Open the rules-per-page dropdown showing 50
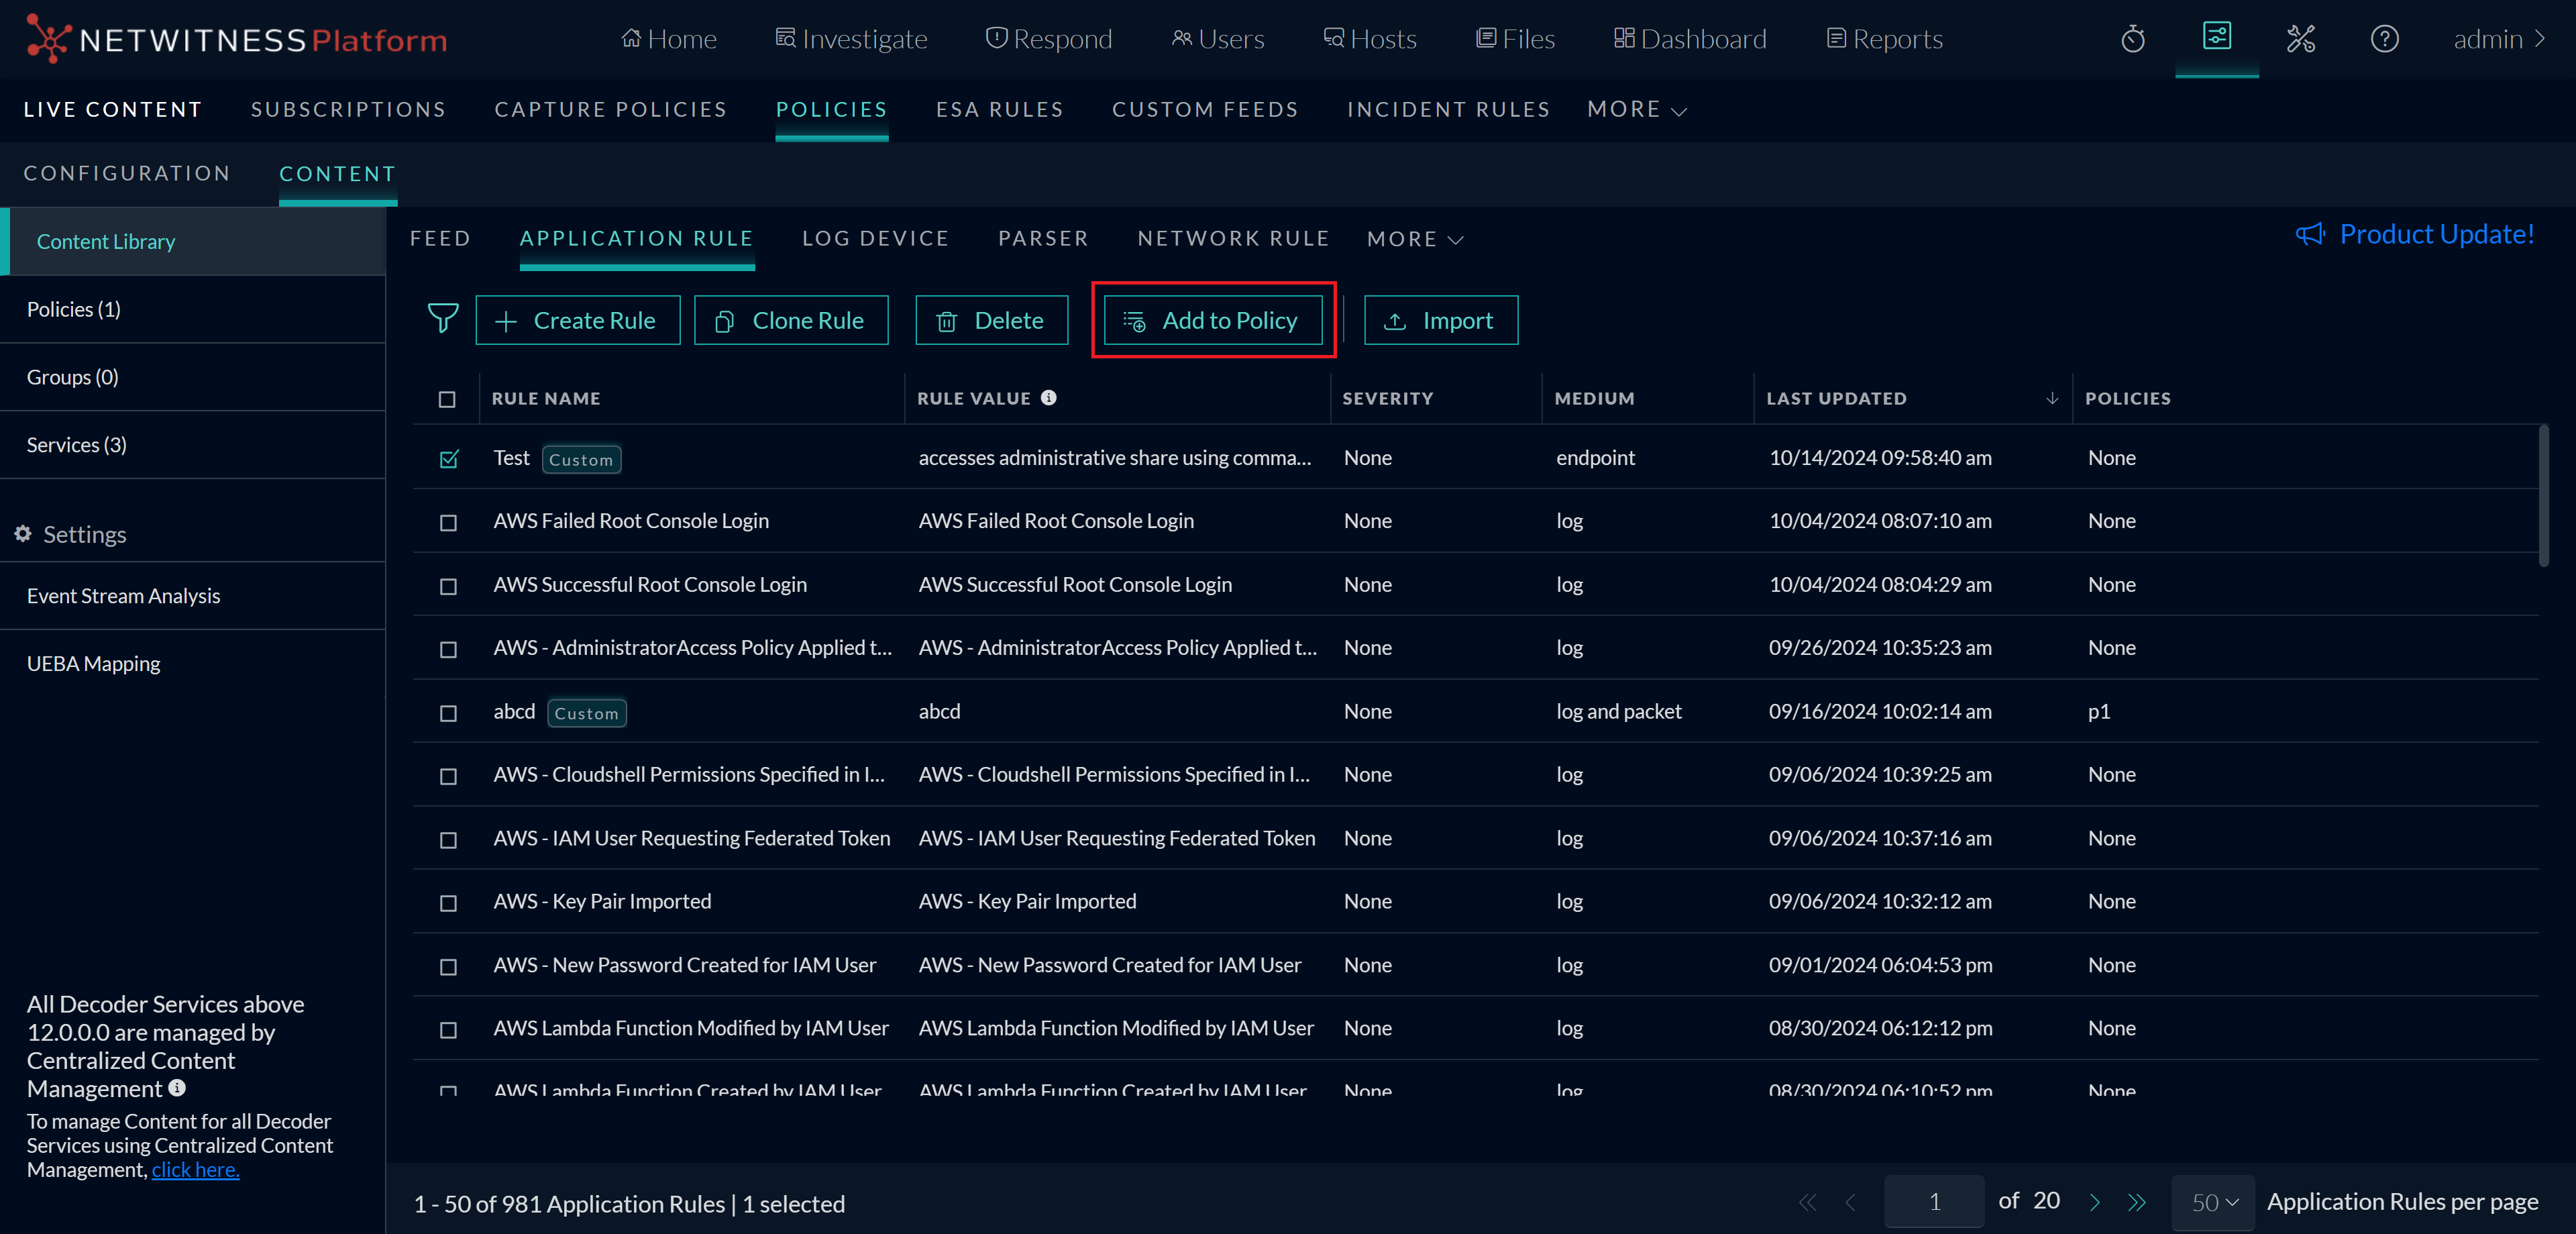Screen dimensions: 2576x1234 coord(2212,1202)
